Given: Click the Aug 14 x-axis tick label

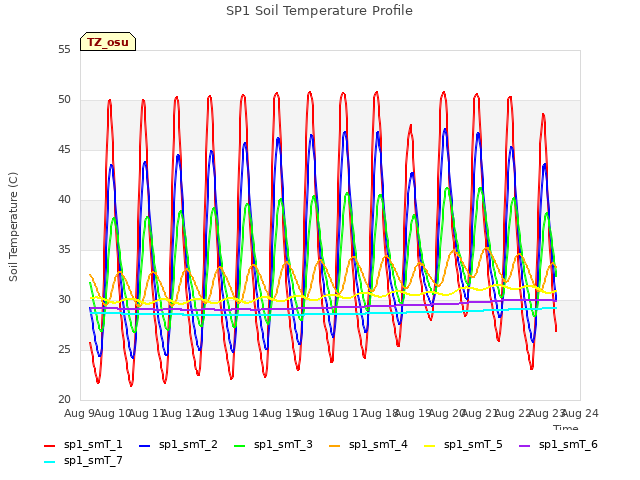Looking at the screenshot, I should pyautogui.click(x=247, y=414).
